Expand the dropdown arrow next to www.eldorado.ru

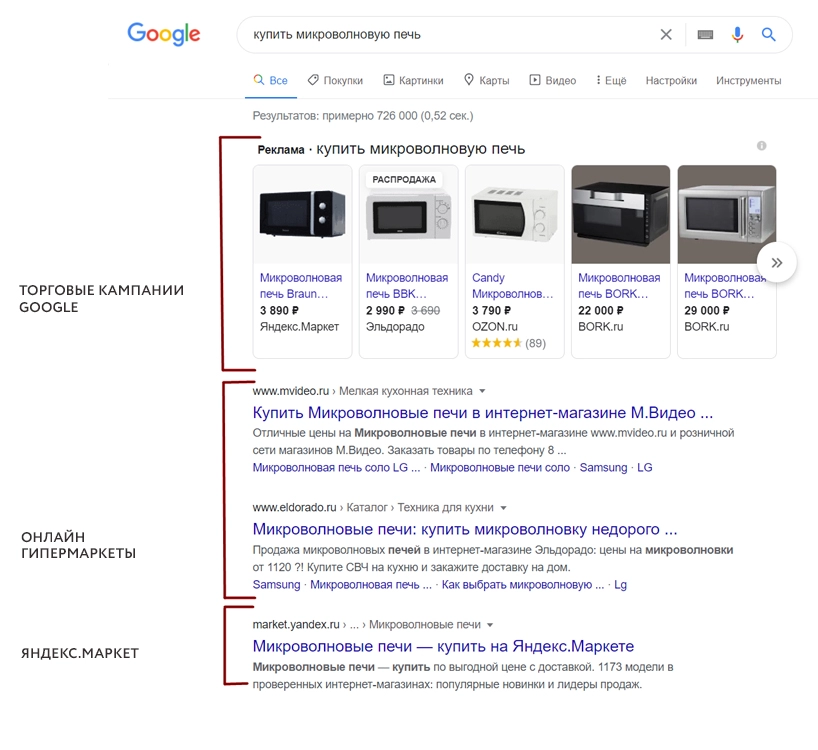(x=503, y=508)
